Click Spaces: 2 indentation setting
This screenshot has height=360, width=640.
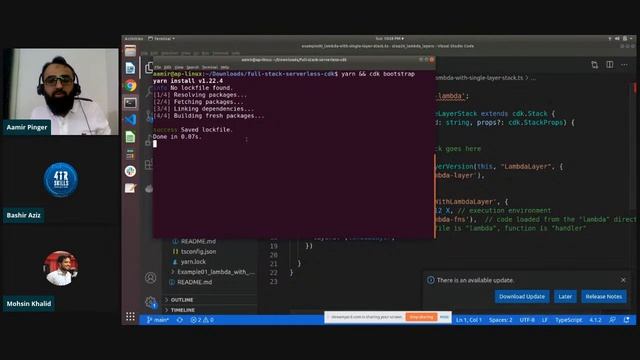point(500,320)
